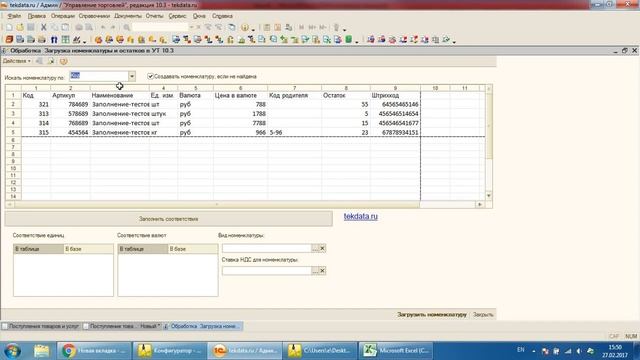
Task: Clear the Ставка НДС field with X
Action: point(322,271)
